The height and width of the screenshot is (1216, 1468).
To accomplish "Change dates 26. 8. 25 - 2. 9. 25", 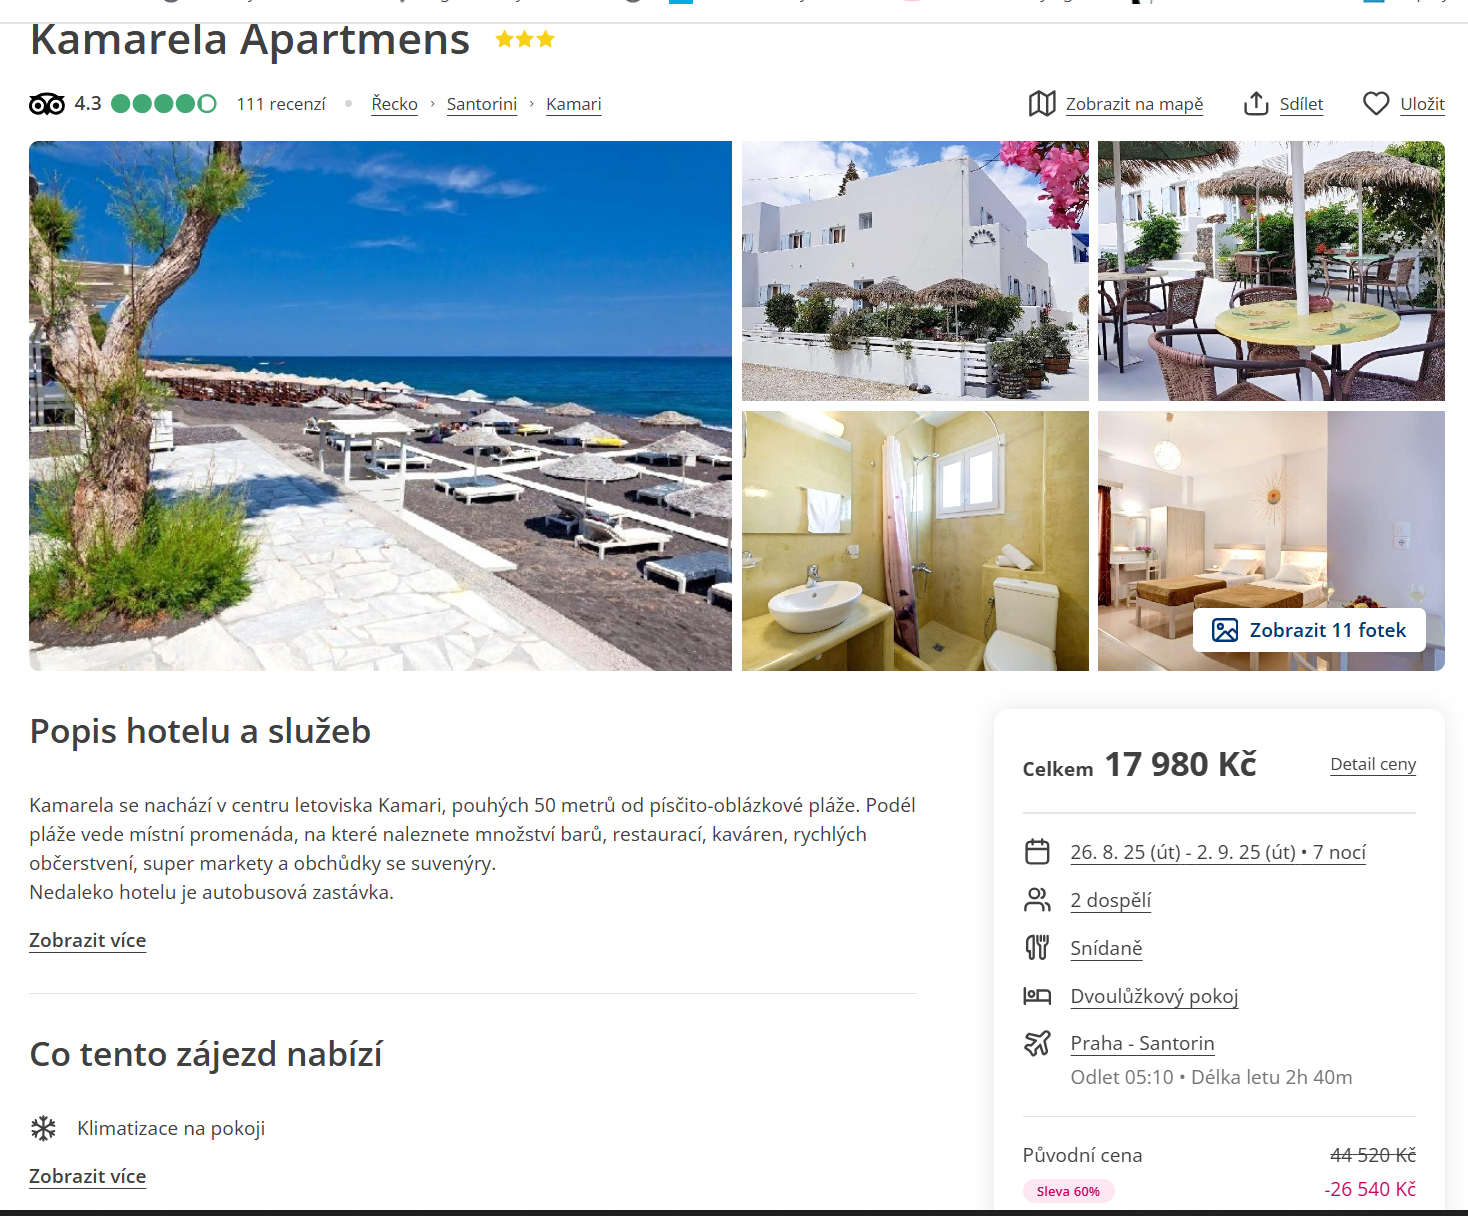I will [x=1218, y=852].
